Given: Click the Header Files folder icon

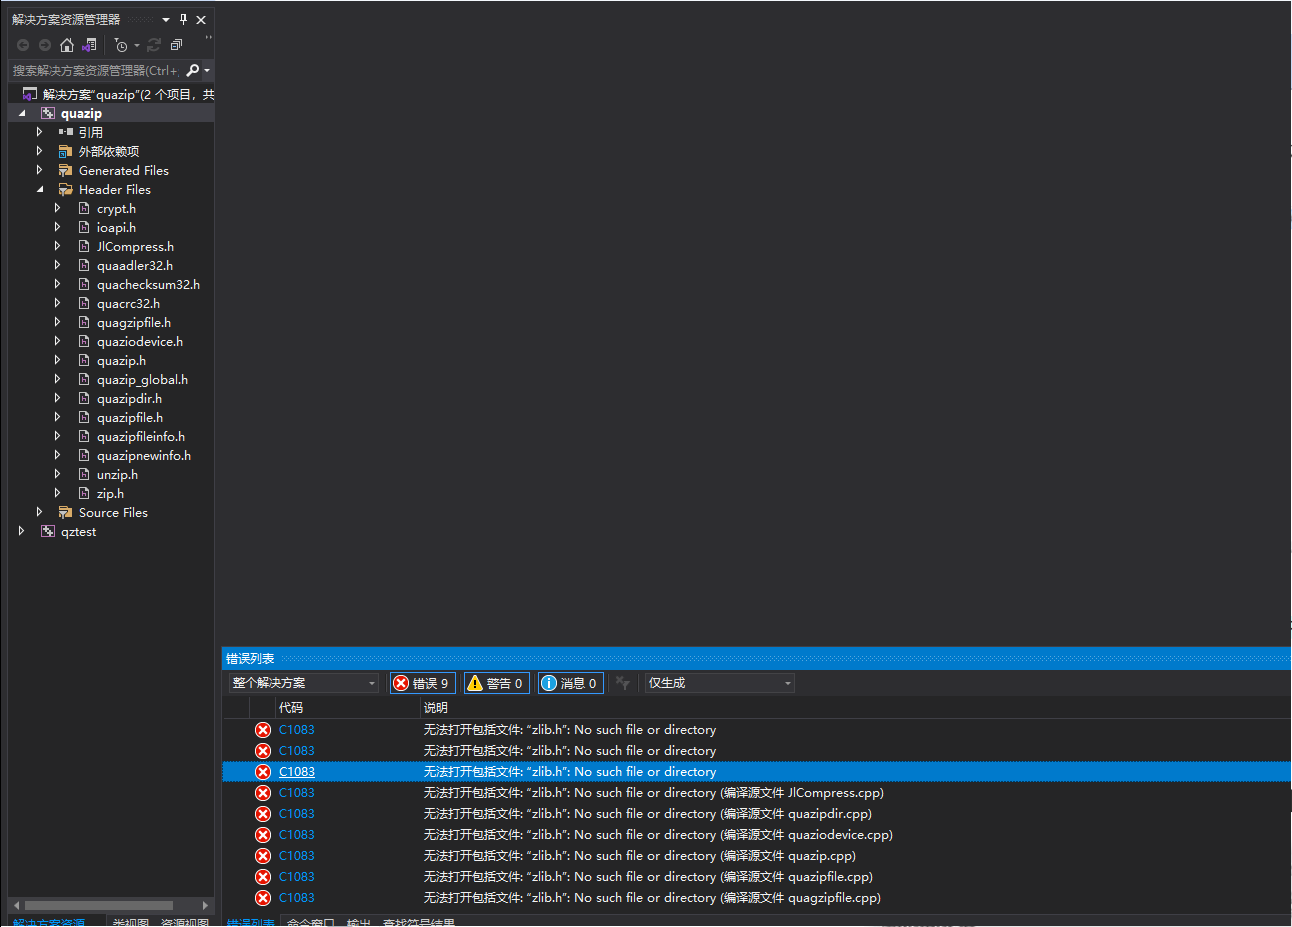Looking at the screenshot, I should point(66,189).
